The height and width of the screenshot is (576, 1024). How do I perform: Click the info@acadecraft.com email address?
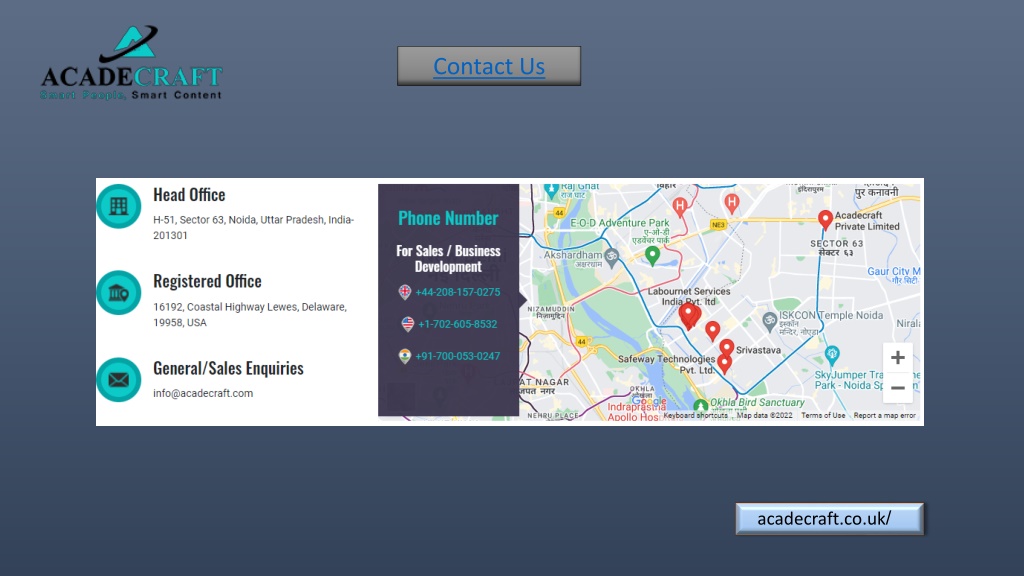coord(203,393)
